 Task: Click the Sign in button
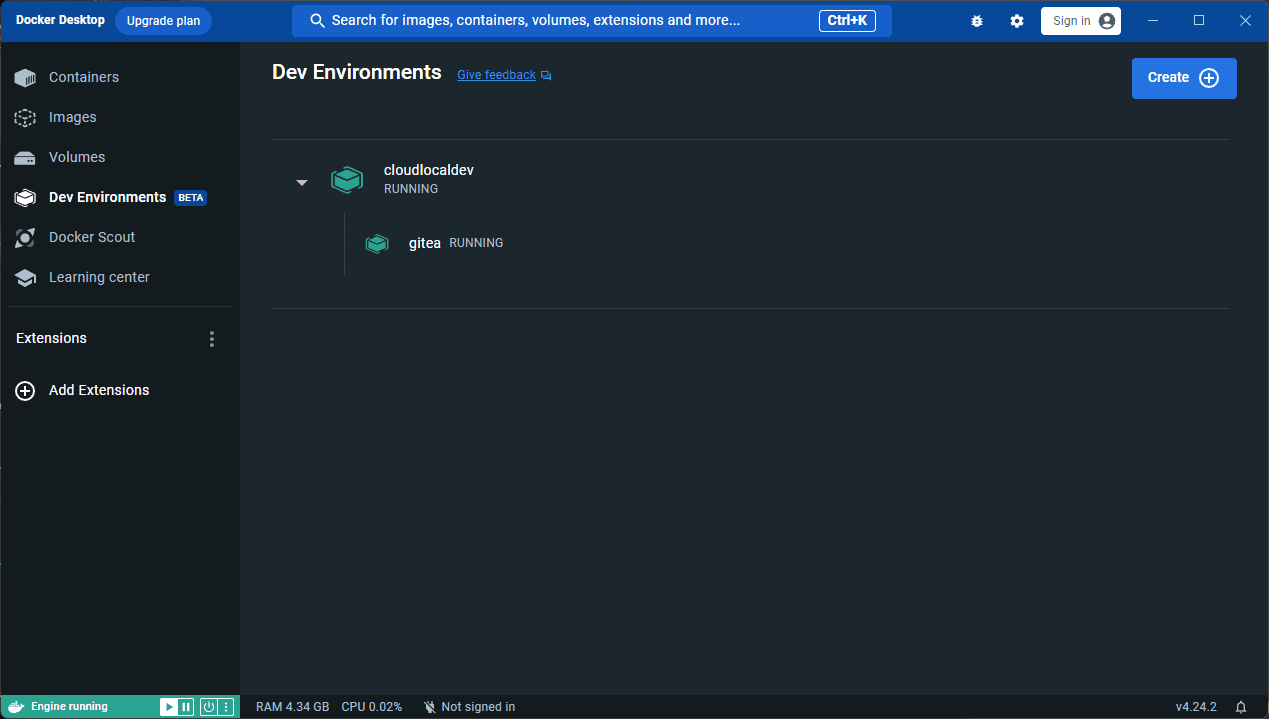coord(1081,21)
